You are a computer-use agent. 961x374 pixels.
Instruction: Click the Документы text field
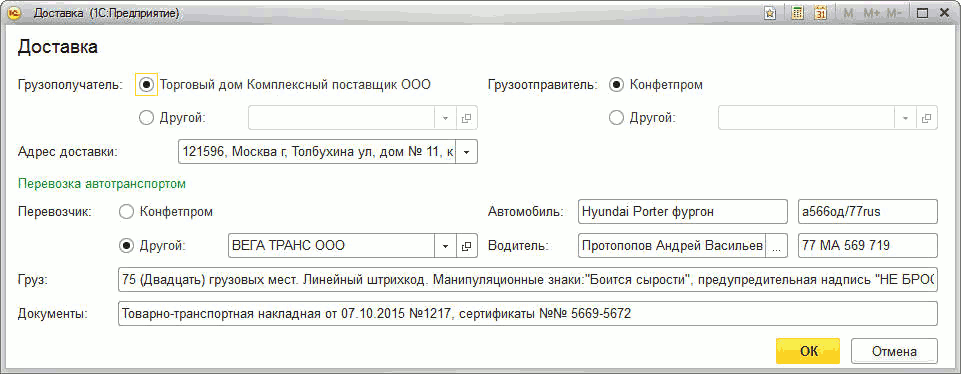pyautogui.click(x=527, y=314)
